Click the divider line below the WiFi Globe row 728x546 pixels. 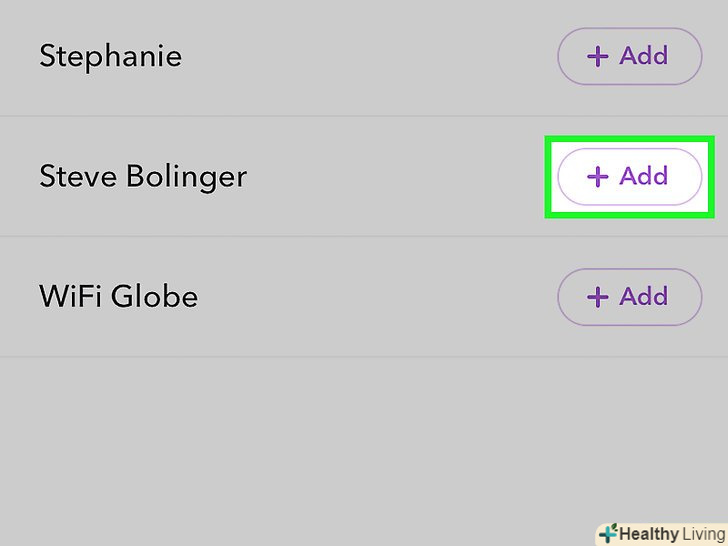click(364, 357)
